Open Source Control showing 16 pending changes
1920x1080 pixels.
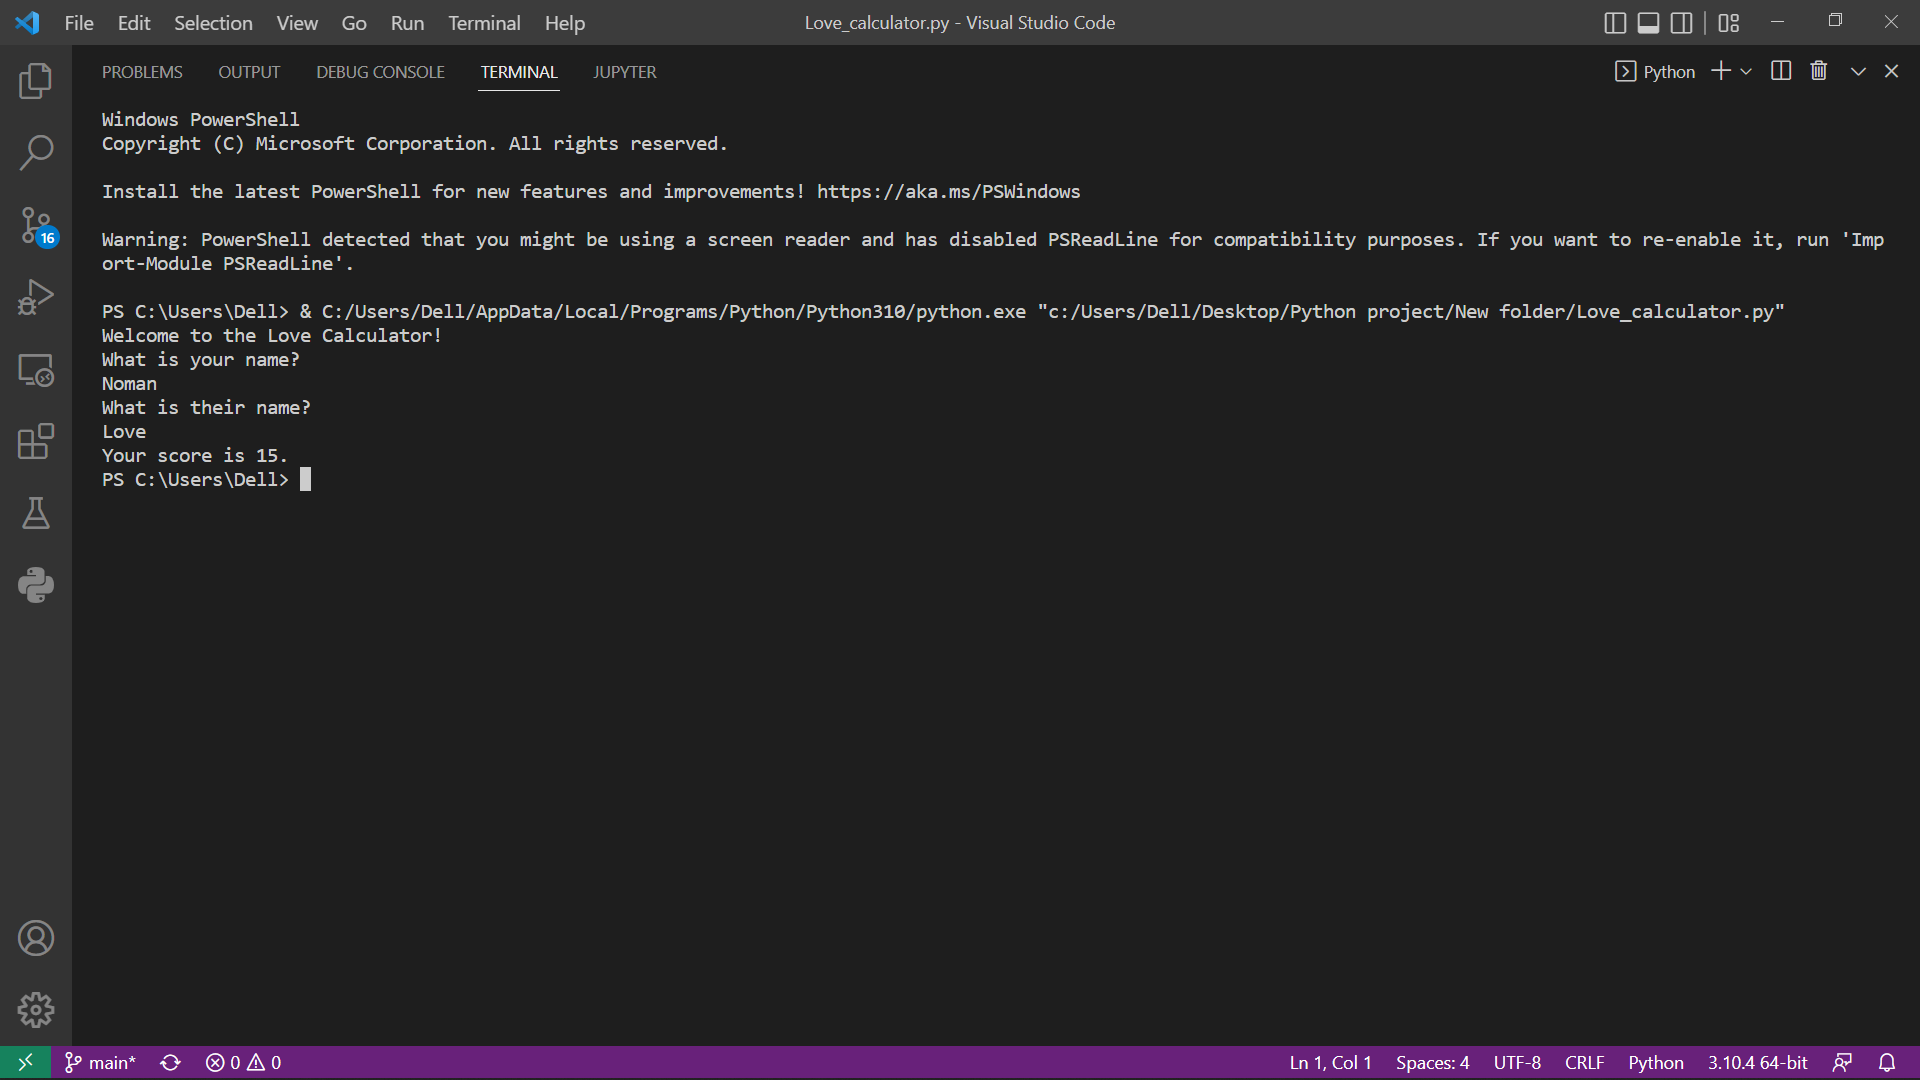click(x=36, y=225)
